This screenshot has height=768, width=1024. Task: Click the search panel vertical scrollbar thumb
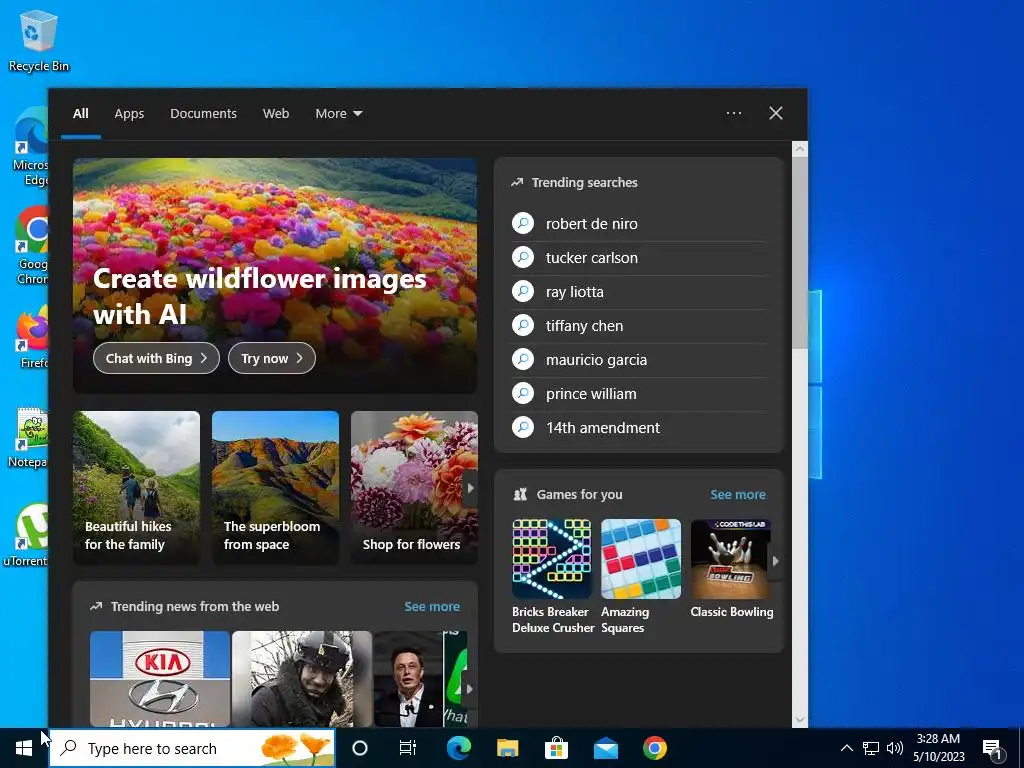(x=800, y=251)
